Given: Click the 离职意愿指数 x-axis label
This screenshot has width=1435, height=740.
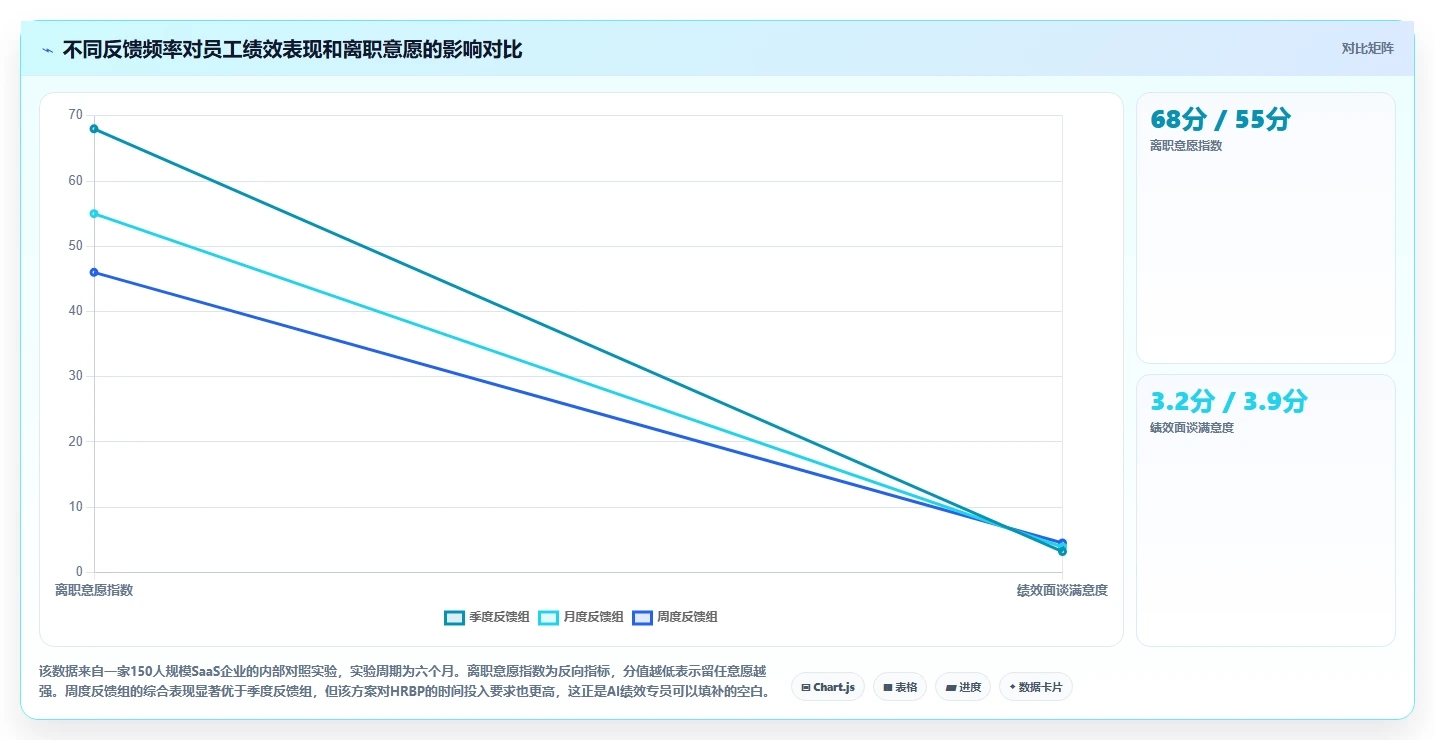Looking at the screenshot, I should click(94, 590).
